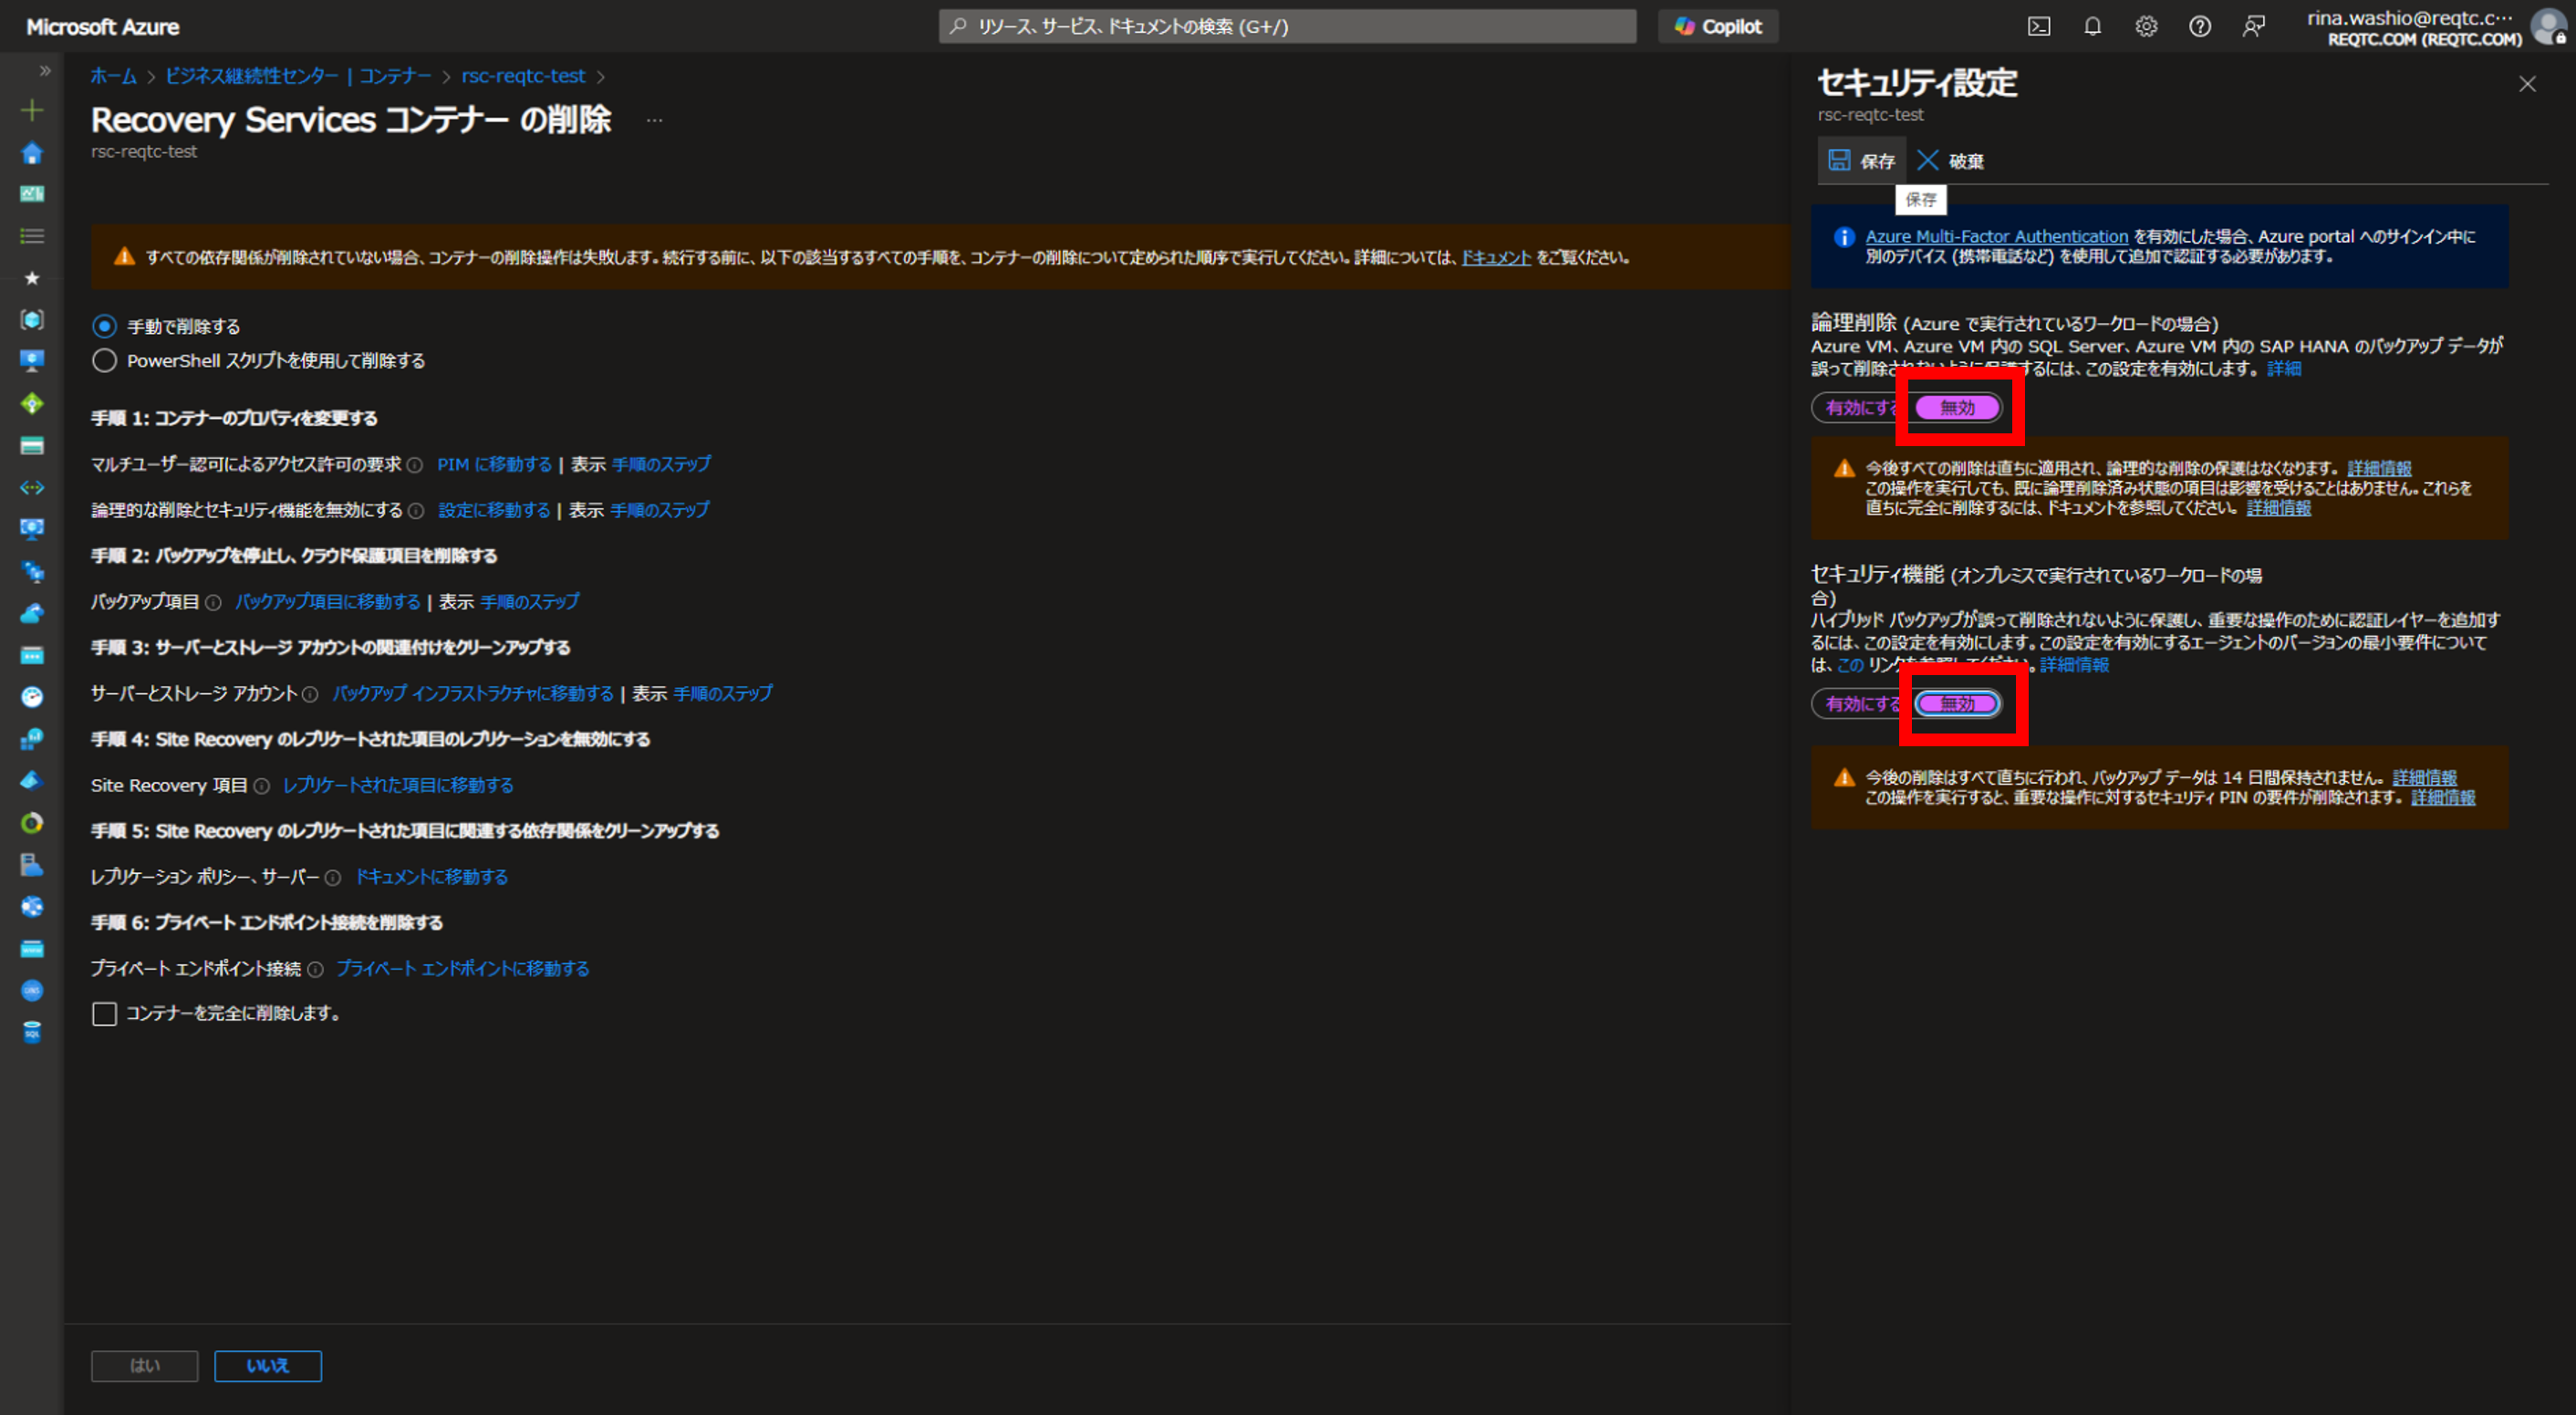Set セキュリティ機能 toggle to 有効にする
Viewport: 2576px width, 1415px height.
coord(1862,704)
